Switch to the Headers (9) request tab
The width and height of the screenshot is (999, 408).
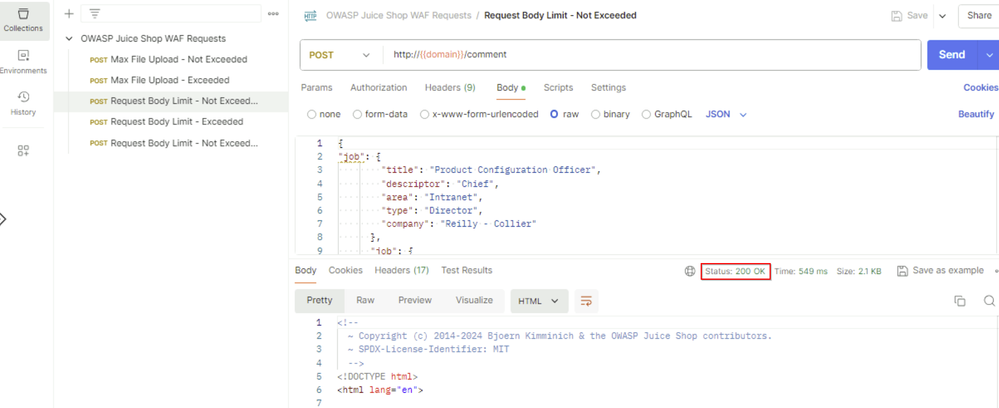click(x=450, y=88)
